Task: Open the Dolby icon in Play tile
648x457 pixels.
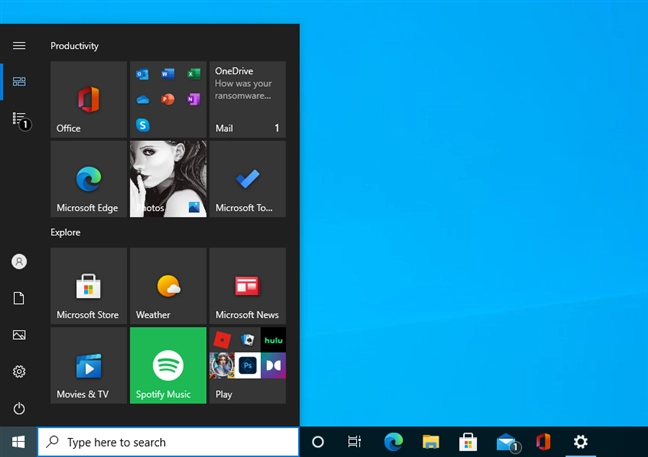Action: tap(273, 365)
